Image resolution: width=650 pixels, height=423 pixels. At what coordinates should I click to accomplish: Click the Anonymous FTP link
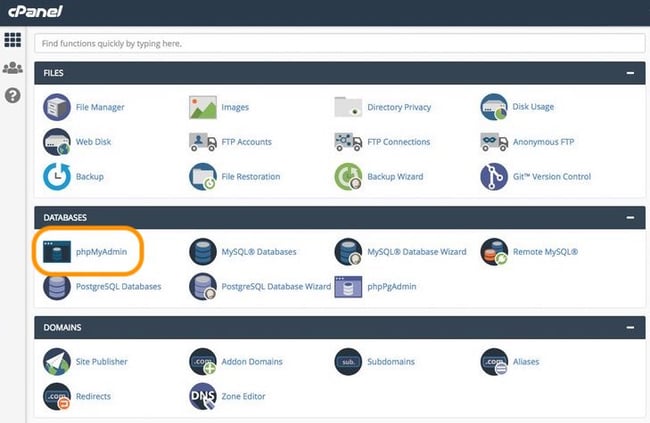click(543, 142)
